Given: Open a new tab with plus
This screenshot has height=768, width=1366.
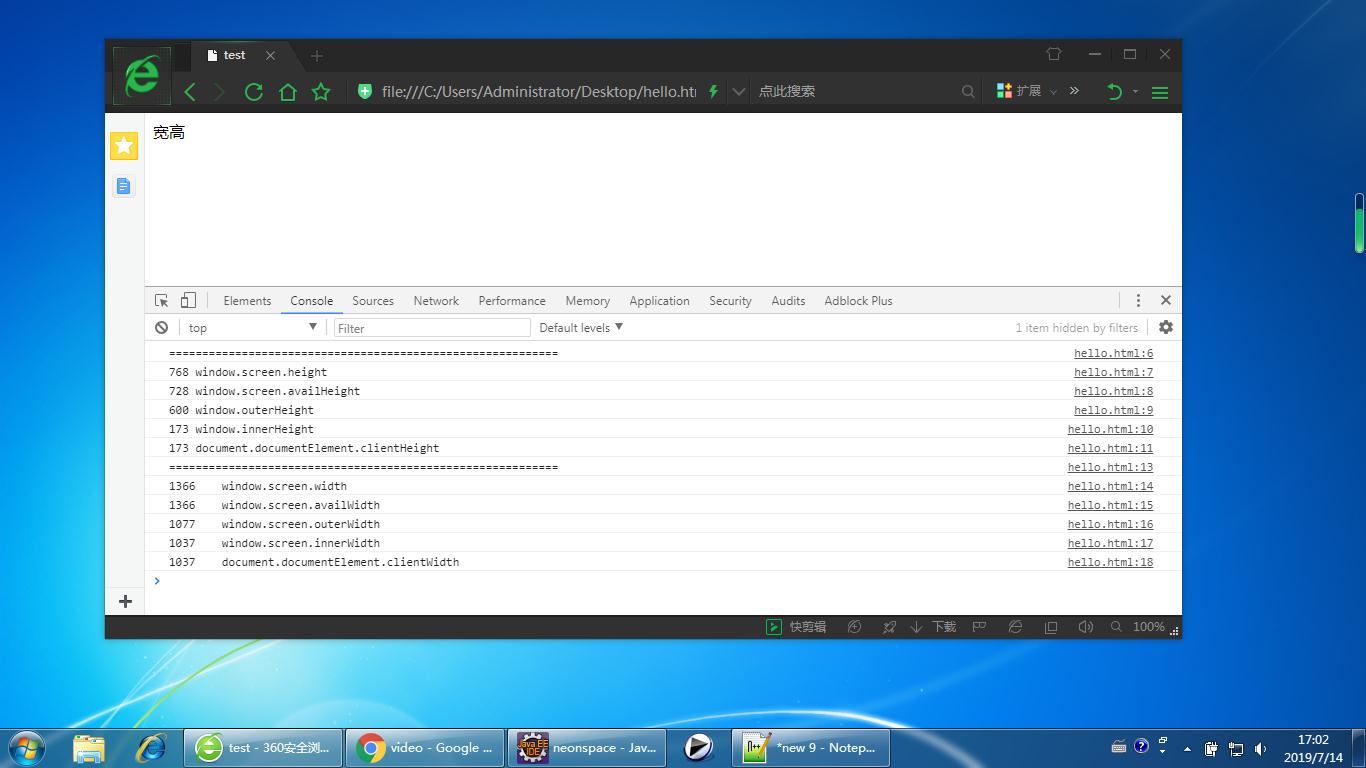Looking at the screenshot, I should tap(316, 56).
